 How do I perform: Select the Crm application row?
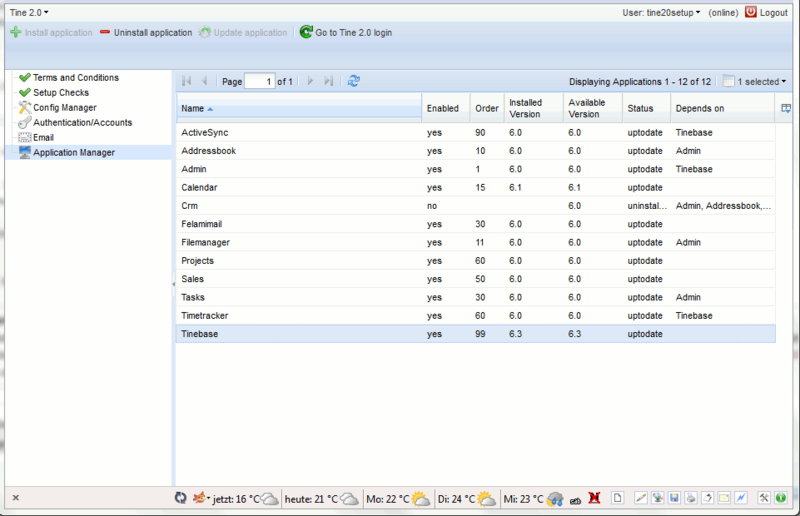pyautogui.click(x=476, y=206)
